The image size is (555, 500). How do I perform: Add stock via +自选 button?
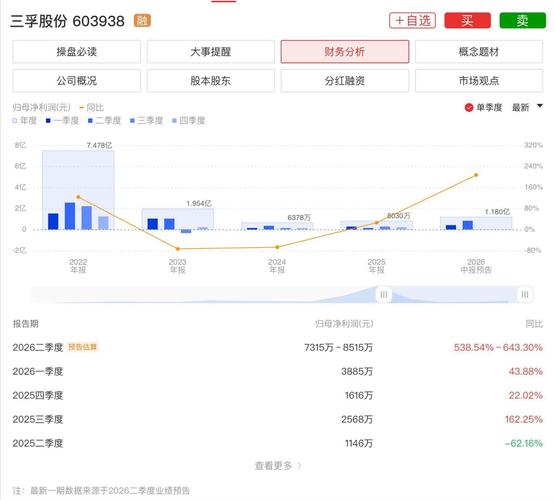(412, 21)
